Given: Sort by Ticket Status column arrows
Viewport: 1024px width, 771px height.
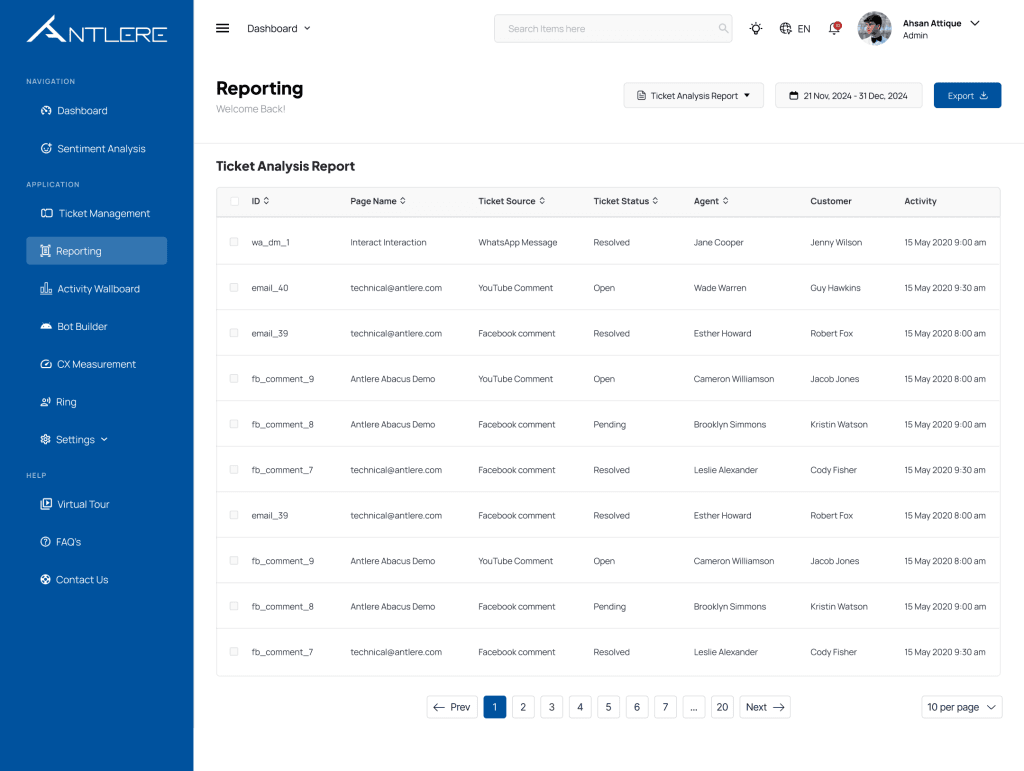Looking at the screenshot, I should click(655, 200).
